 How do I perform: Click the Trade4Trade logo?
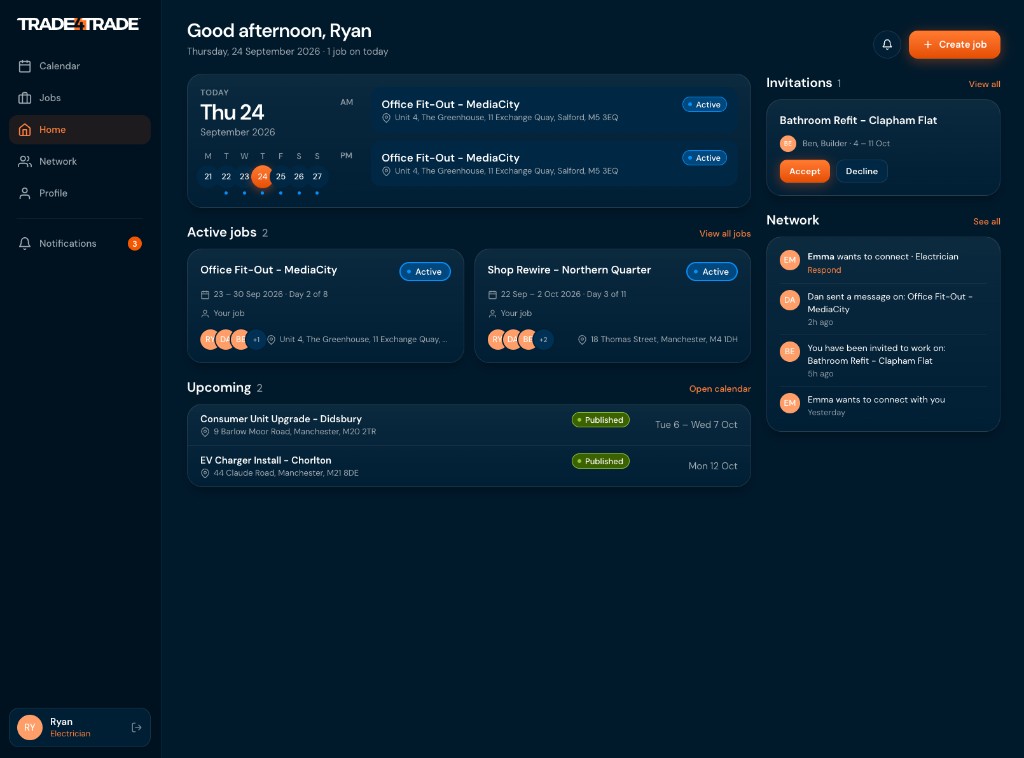coord(78,24)
